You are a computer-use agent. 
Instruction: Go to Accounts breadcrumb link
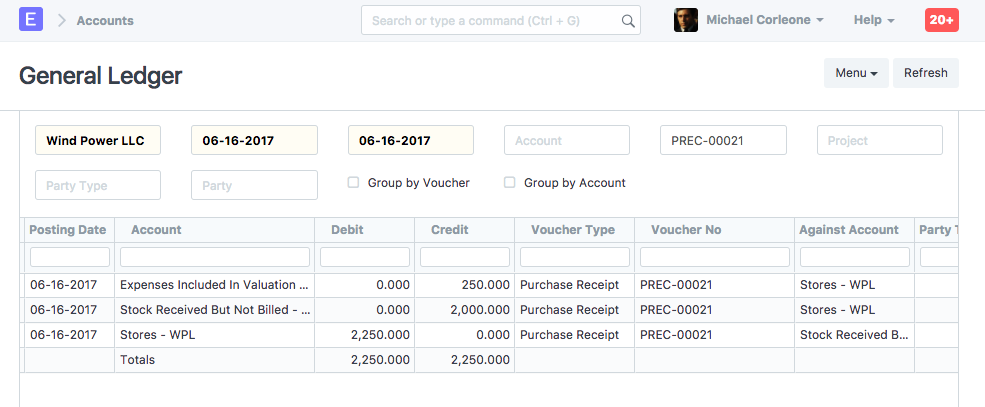click(x=105, y=20)
